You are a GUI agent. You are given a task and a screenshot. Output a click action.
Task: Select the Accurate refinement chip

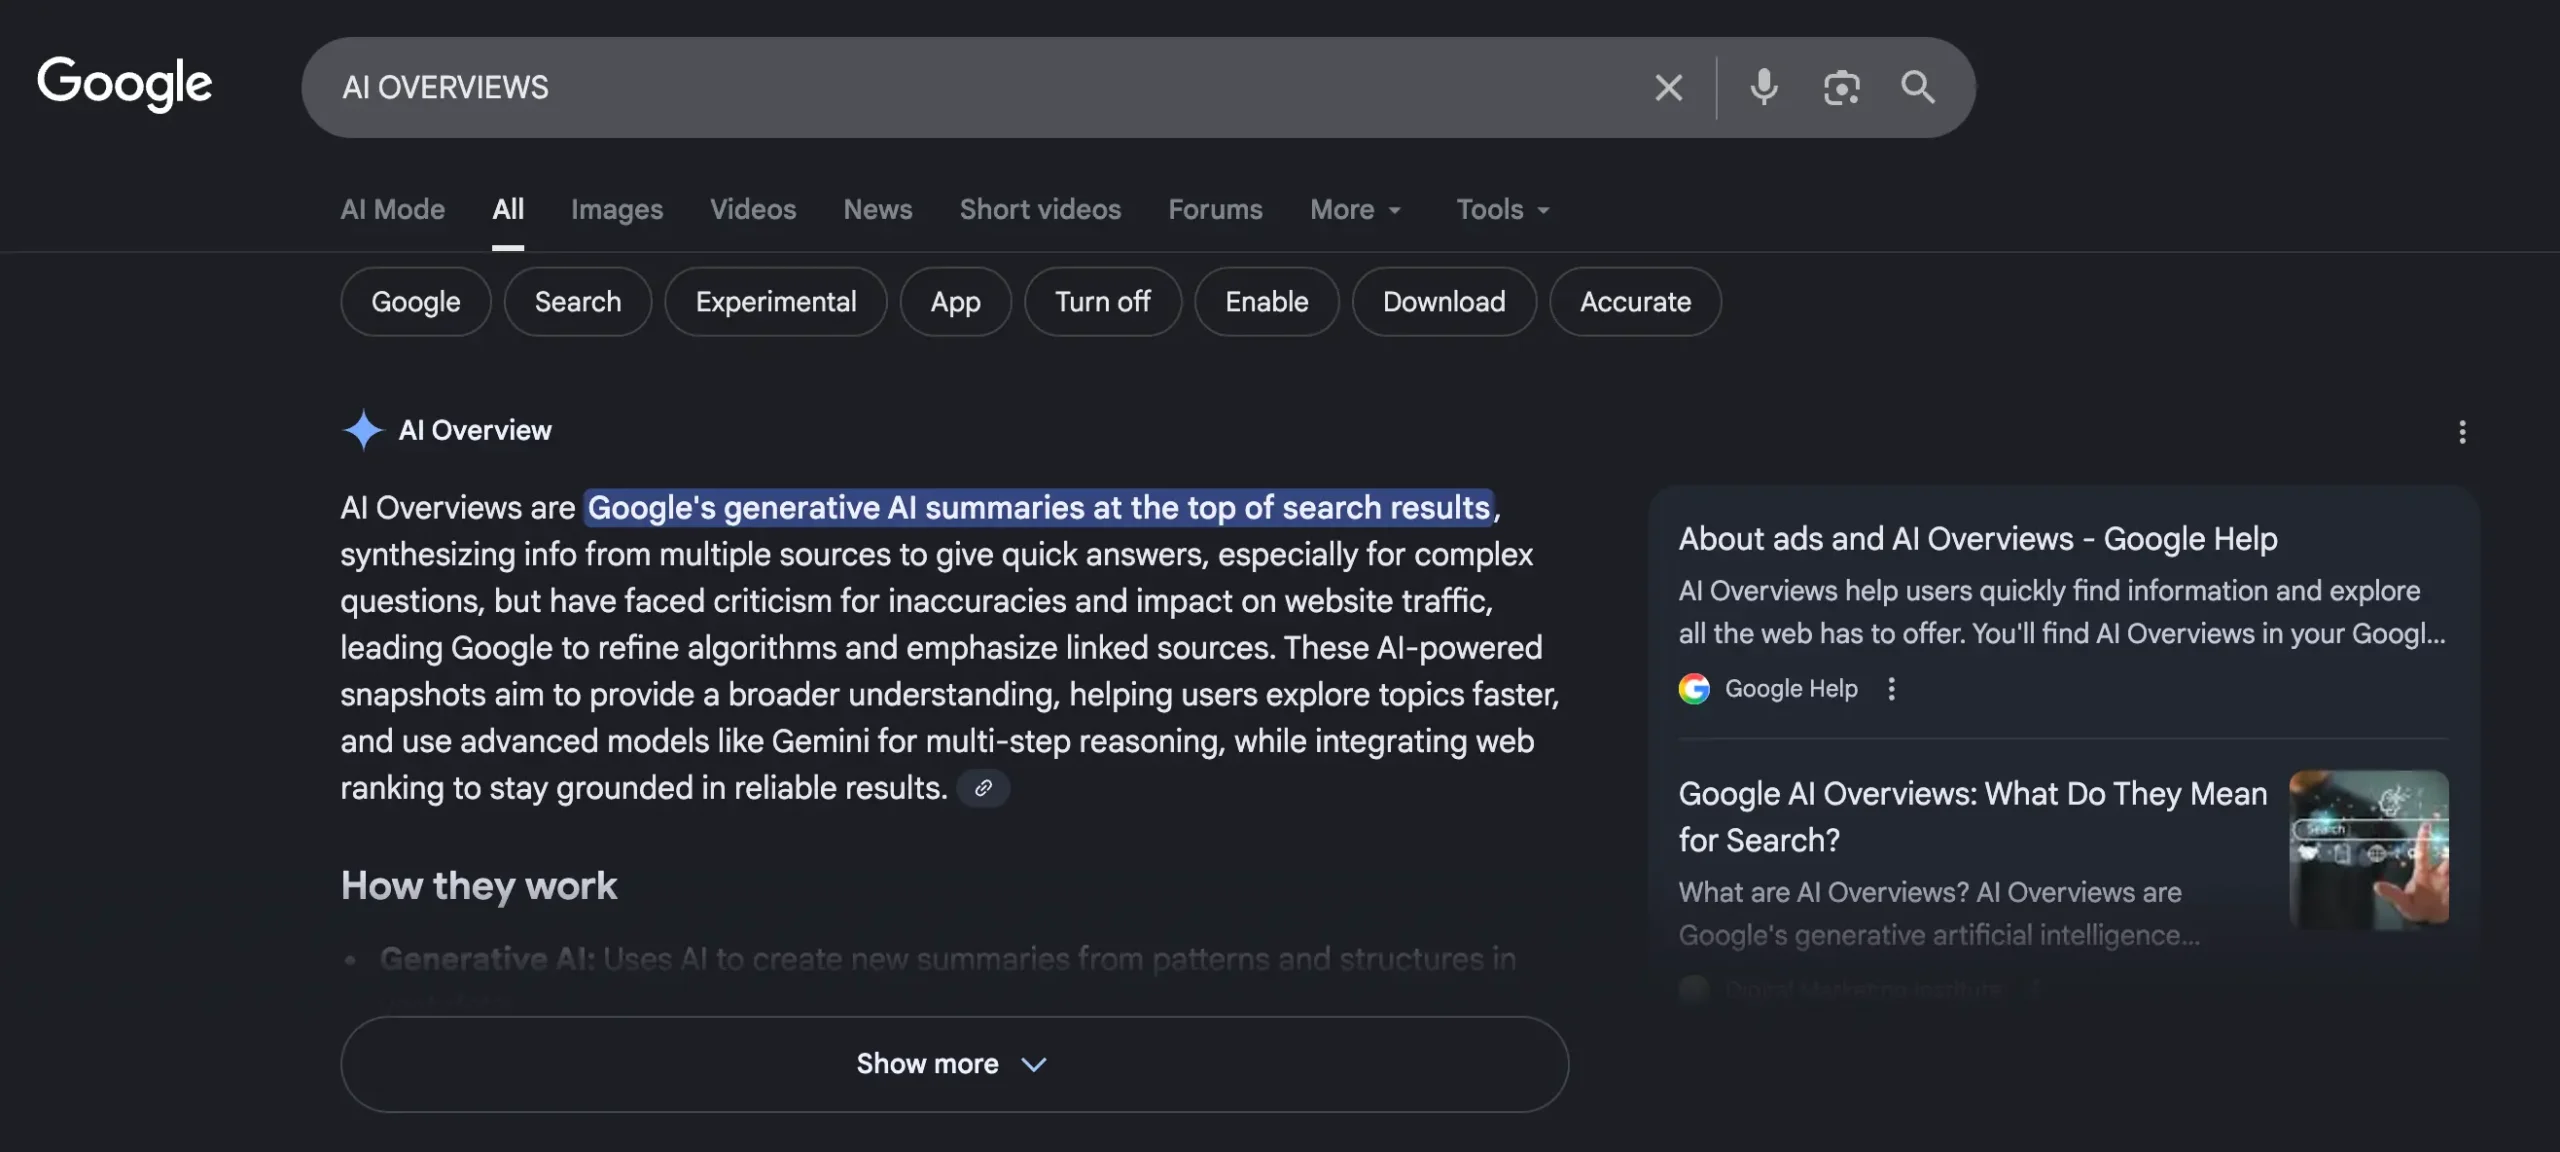pyautogui.click(x=1635, y=301)
